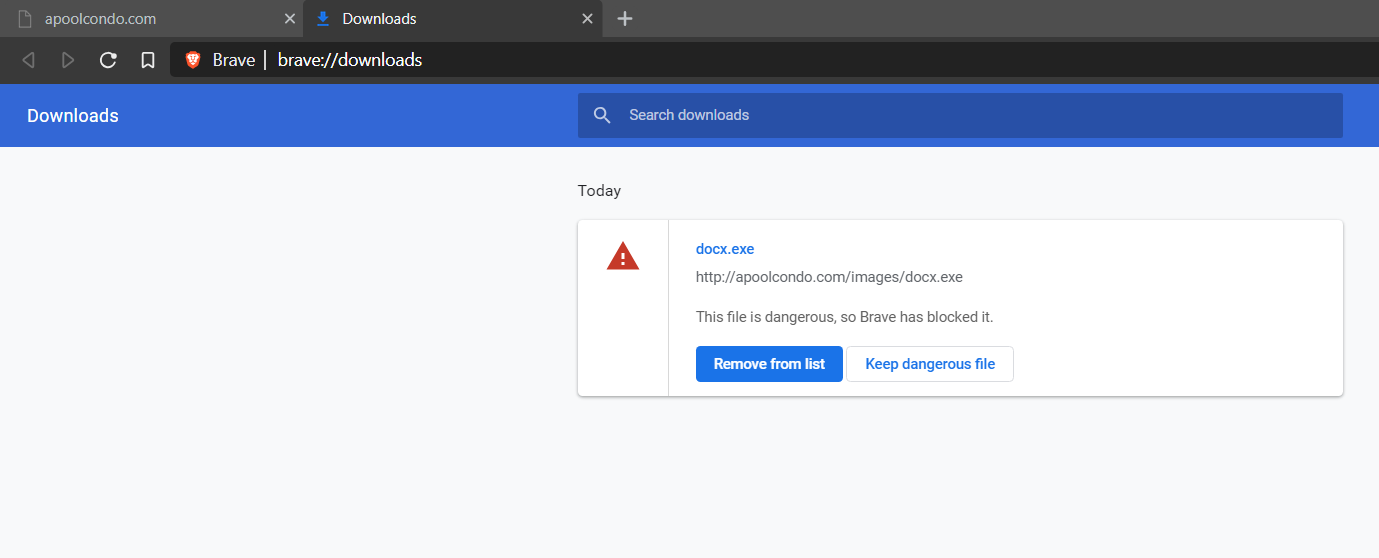Bookmark this page with the bookmark icon
Viewport: 1379px width, 558px height.
point(148,60)
